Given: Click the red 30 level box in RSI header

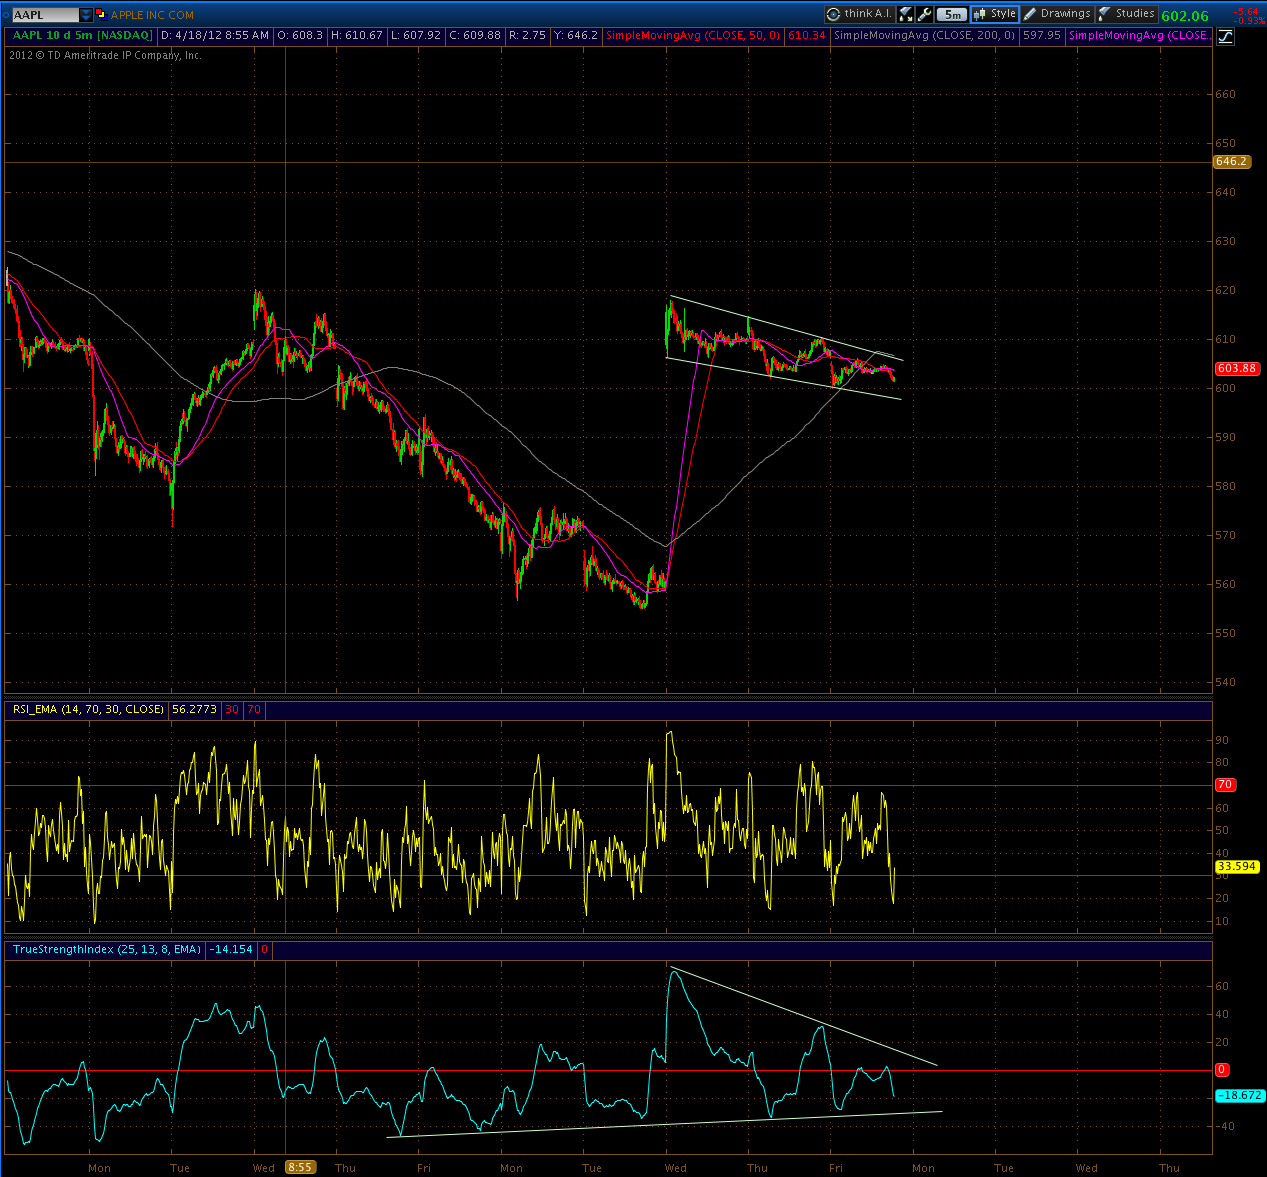Looking at the screenshot, I should click(232, 709).
